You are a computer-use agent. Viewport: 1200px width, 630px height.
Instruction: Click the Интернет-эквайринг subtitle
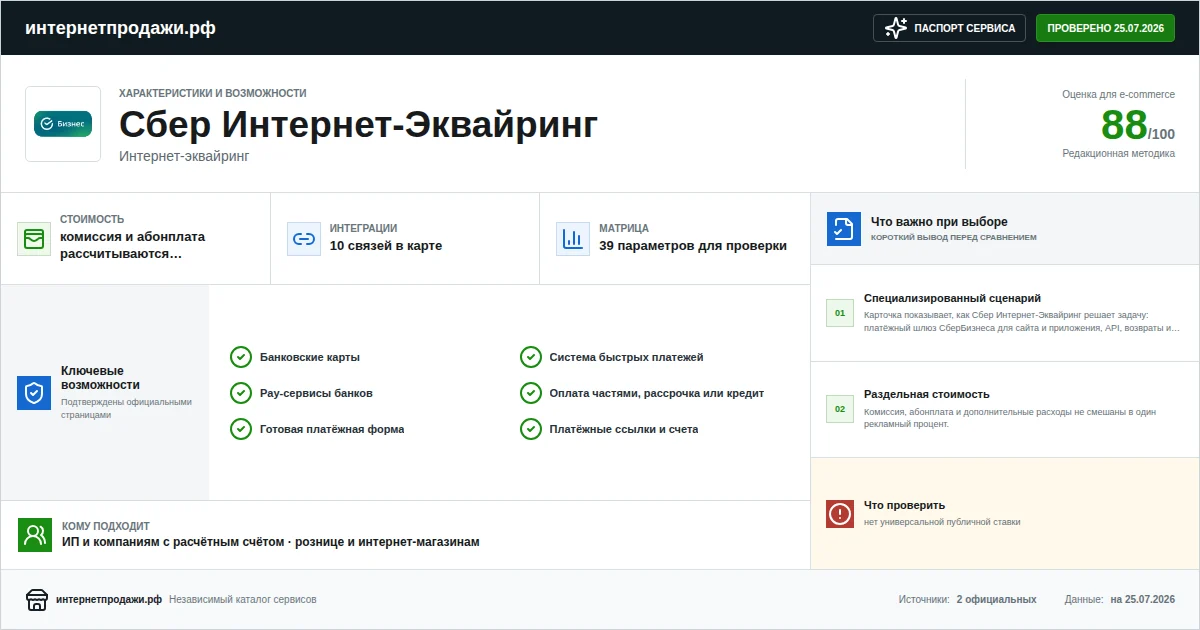coord(184,156)
